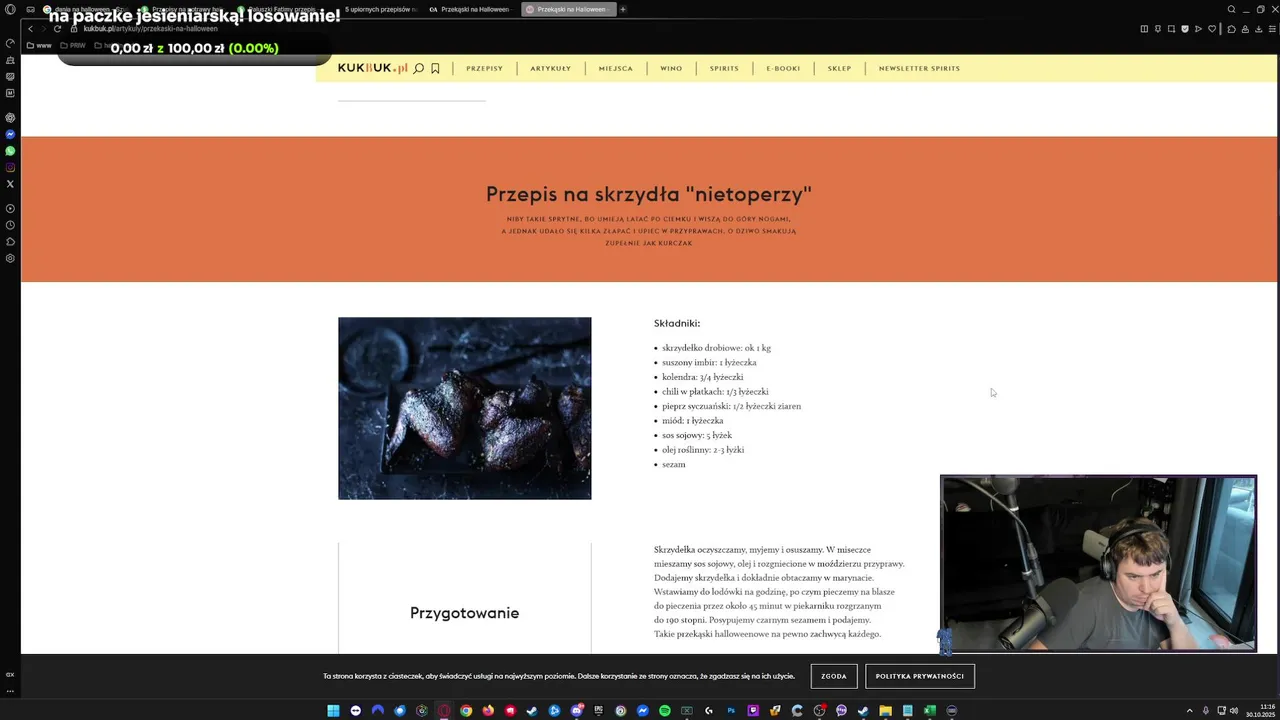Click the search tabs magnifier icon
This screenshot has height=720, width=1280.
click(1231, 9)
